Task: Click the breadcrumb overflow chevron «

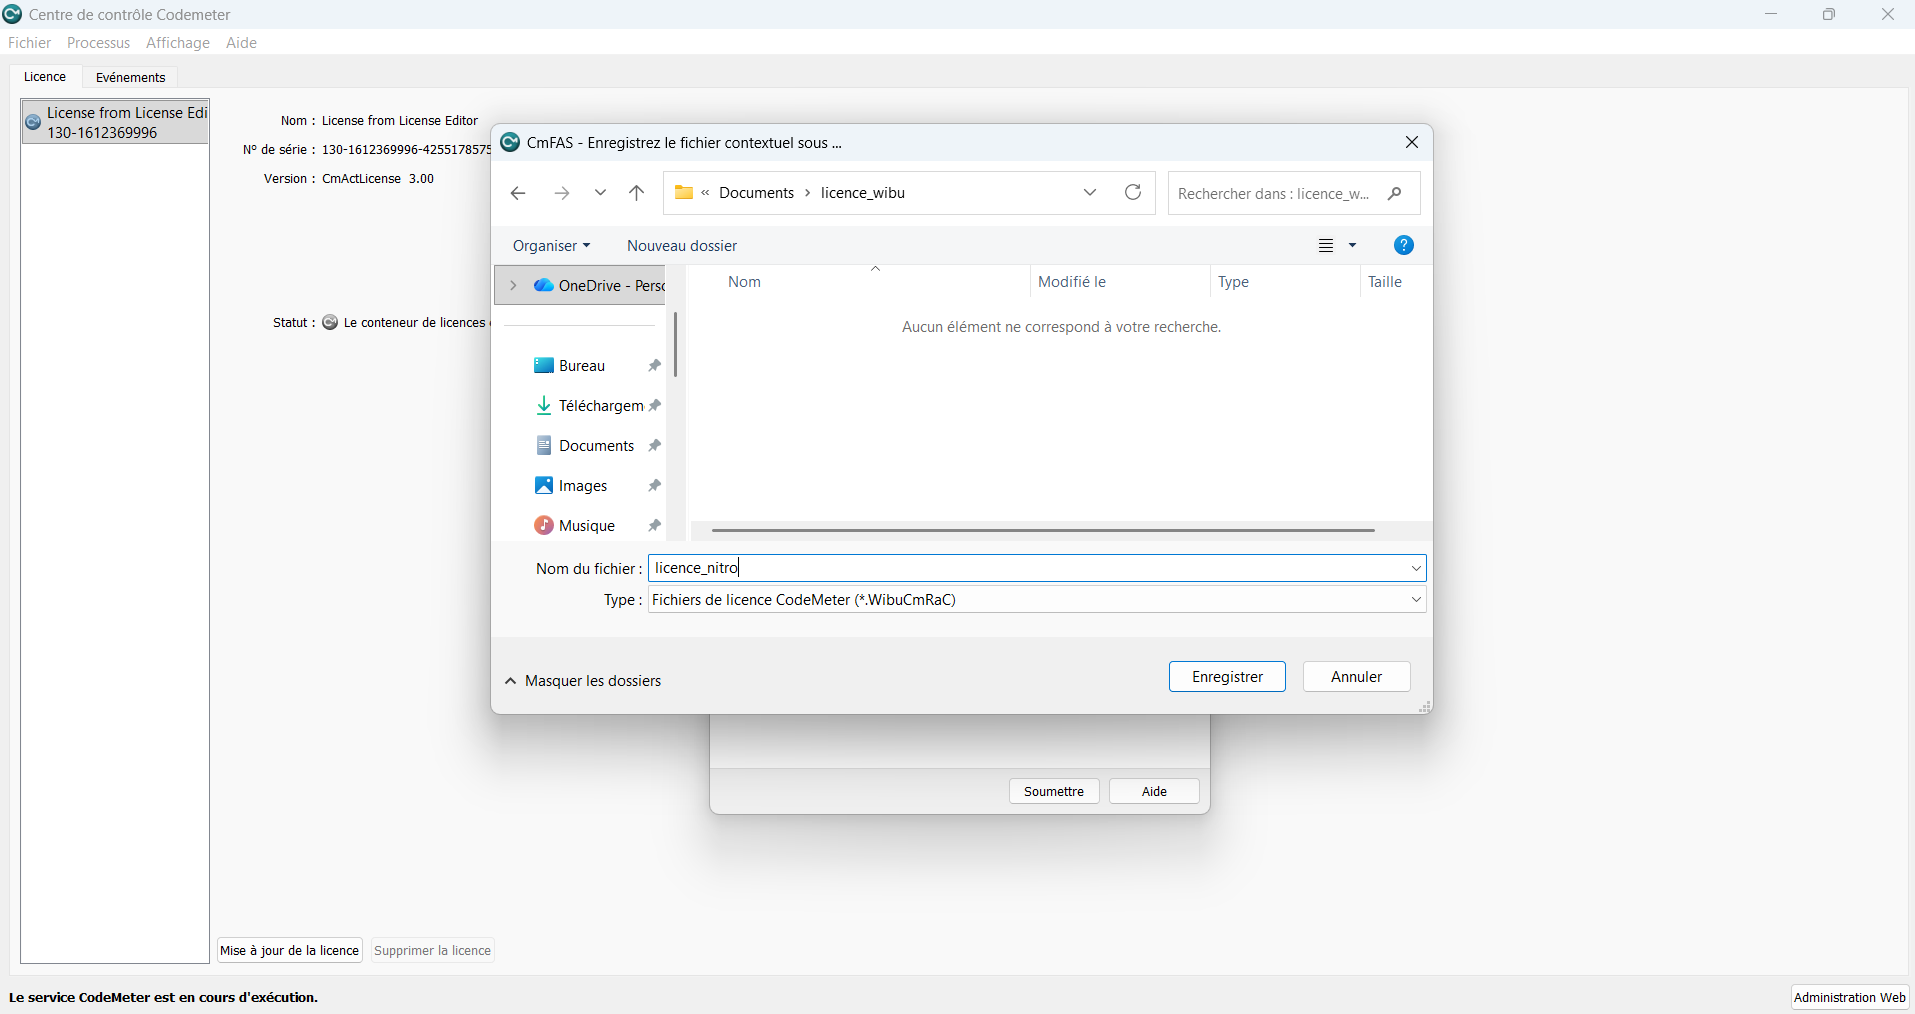Action: point(705,193)
